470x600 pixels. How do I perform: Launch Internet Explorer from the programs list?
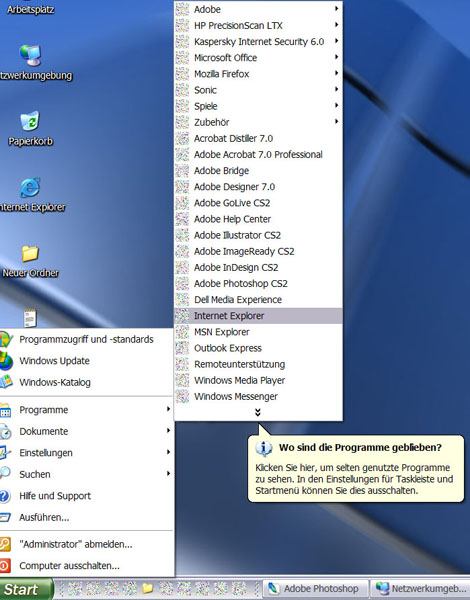coord(258,316)
